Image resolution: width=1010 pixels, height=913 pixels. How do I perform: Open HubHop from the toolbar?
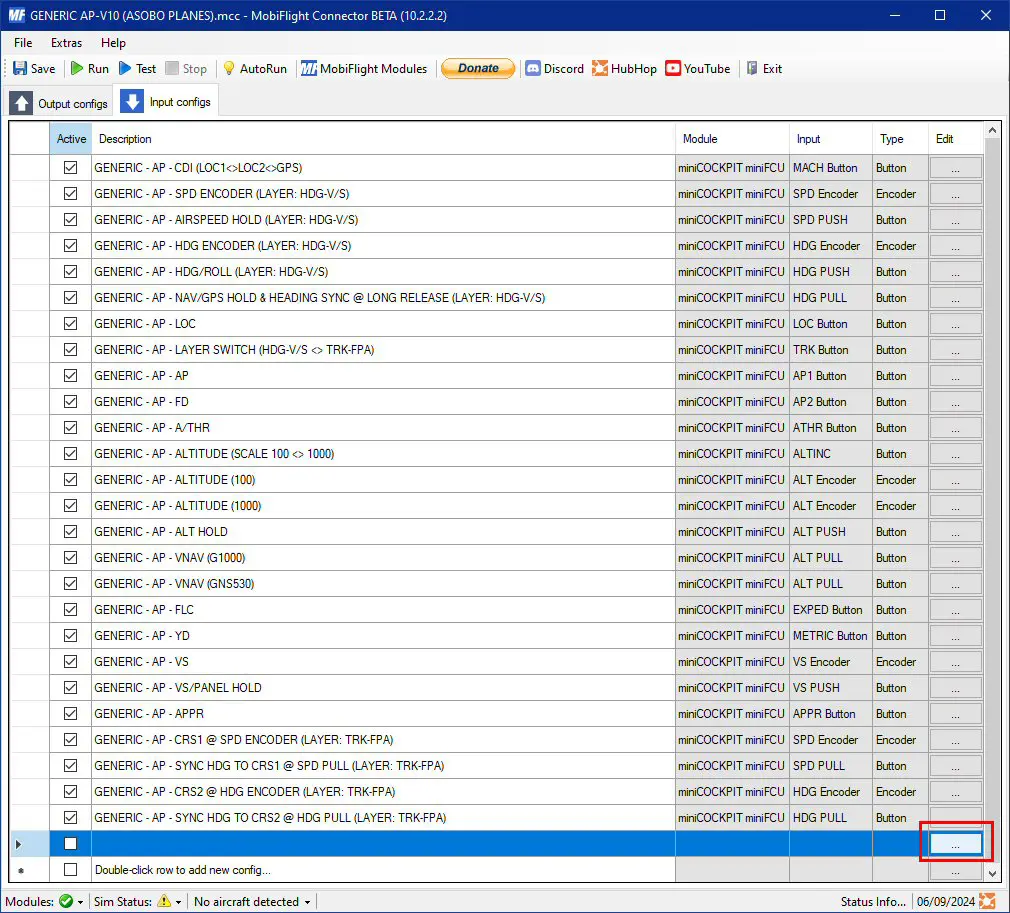[624, 68]
